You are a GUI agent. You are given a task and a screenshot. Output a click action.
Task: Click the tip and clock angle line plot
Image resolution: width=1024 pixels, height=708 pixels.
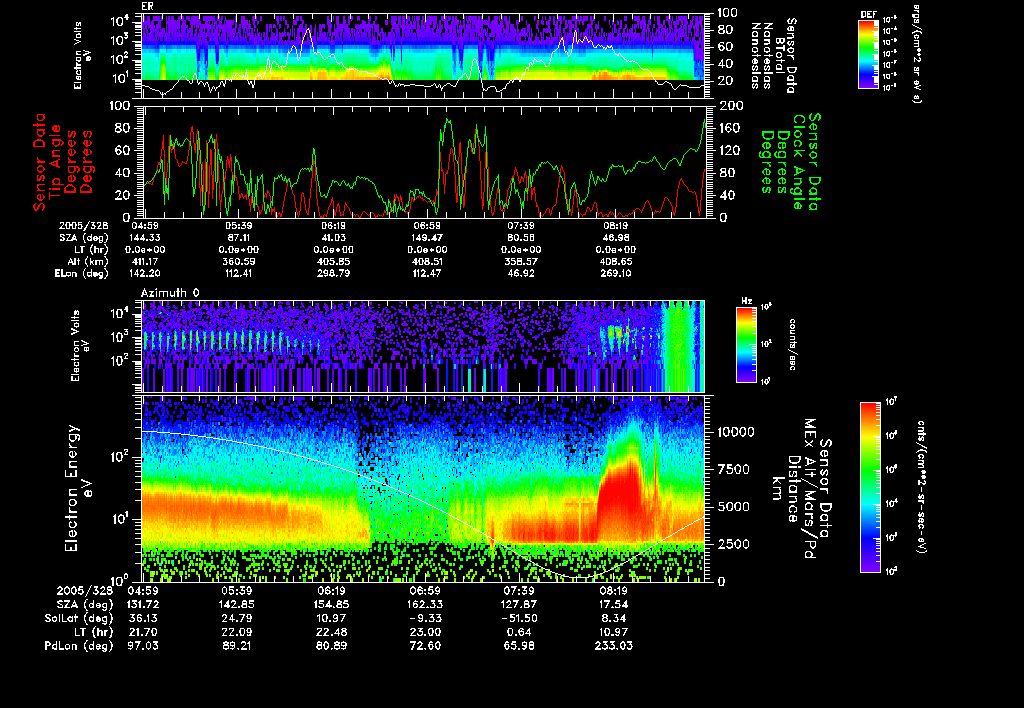[424, 161]
